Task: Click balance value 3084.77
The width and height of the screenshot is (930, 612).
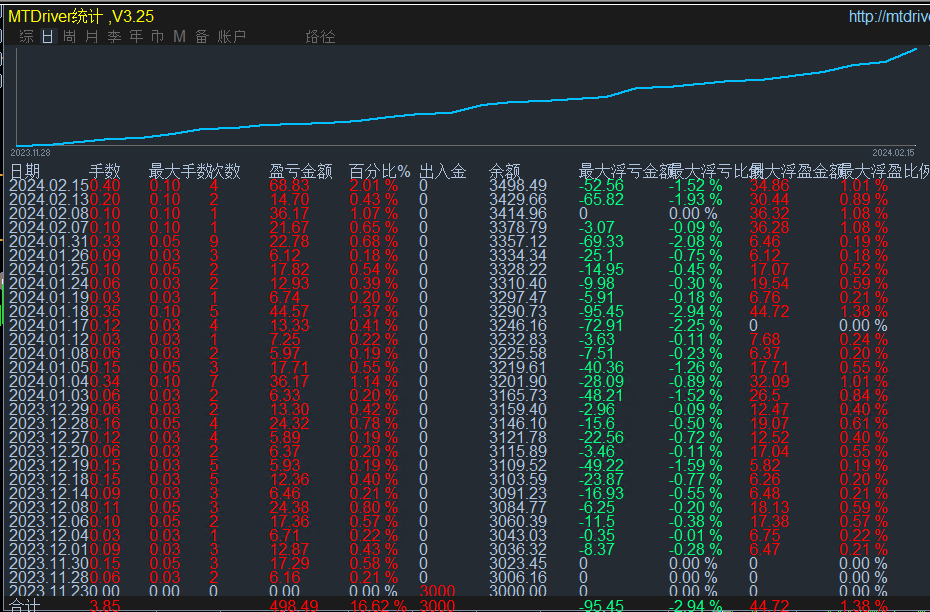Action: point(517,508)
